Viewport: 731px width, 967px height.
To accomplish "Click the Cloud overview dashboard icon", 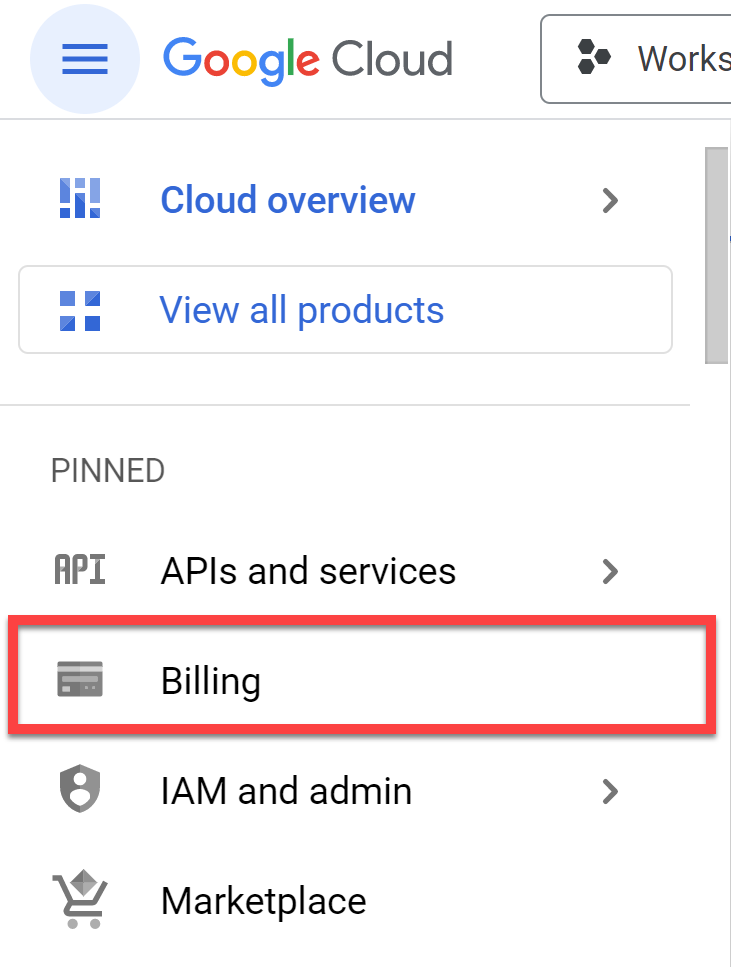I will pyautogui.click(x=80, y=199).
